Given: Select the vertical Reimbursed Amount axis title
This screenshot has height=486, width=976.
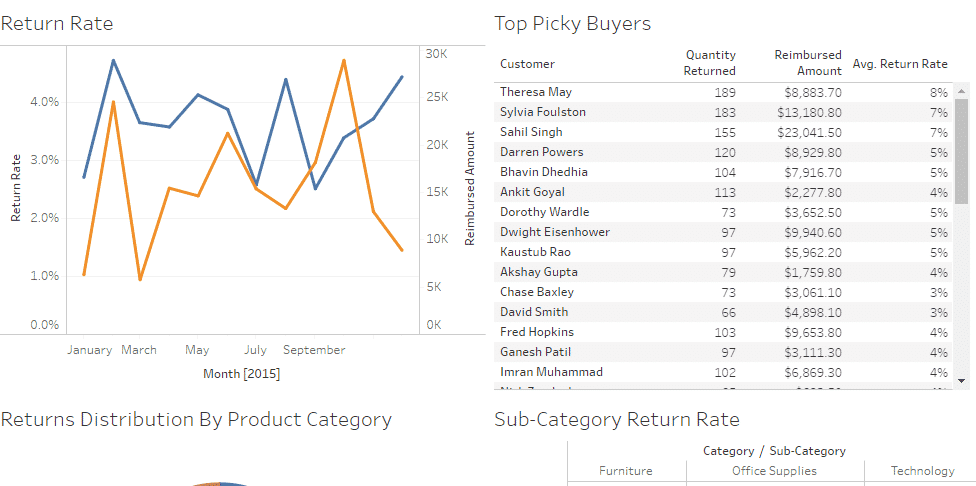Looking at the screenshot, I should click(469, 188).
